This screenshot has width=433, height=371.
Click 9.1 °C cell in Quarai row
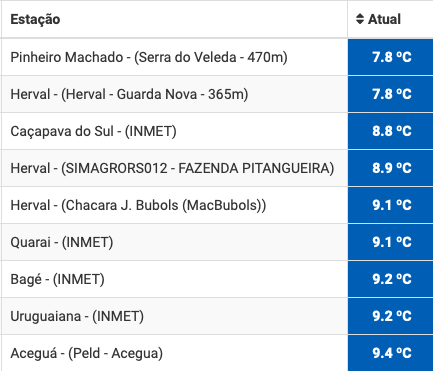[x=390, y=242]
